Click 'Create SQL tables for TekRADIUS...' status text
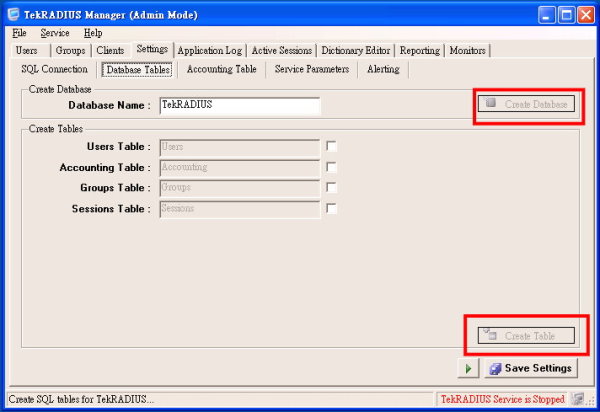 click(81, 399)
